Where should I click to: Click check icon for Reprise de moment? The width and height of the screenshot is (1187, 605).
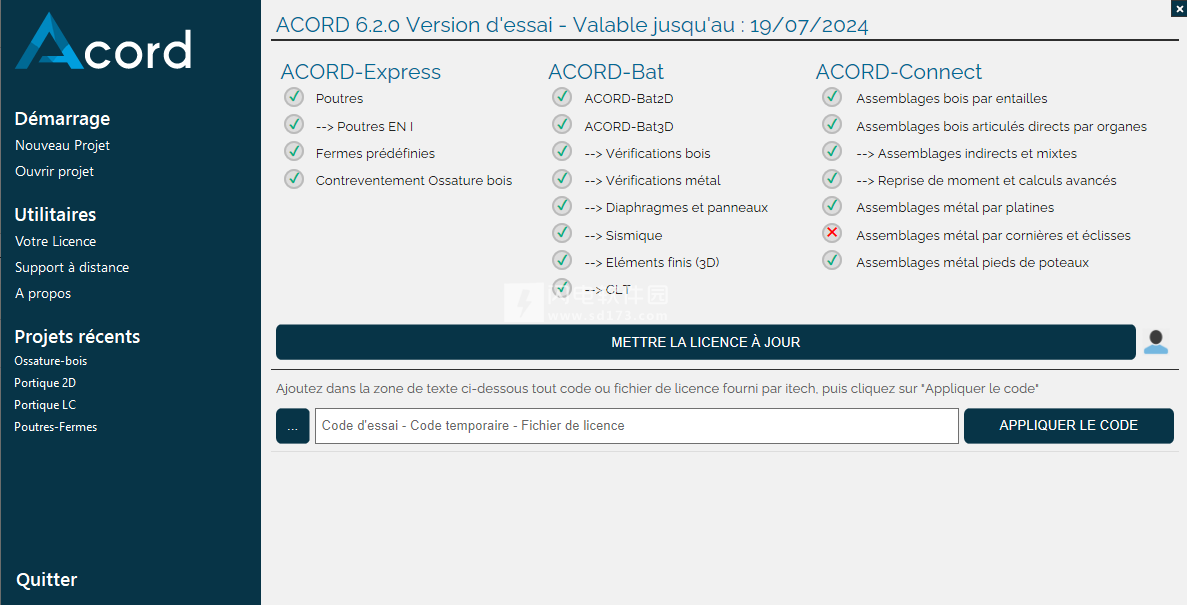tap(832, 179)
